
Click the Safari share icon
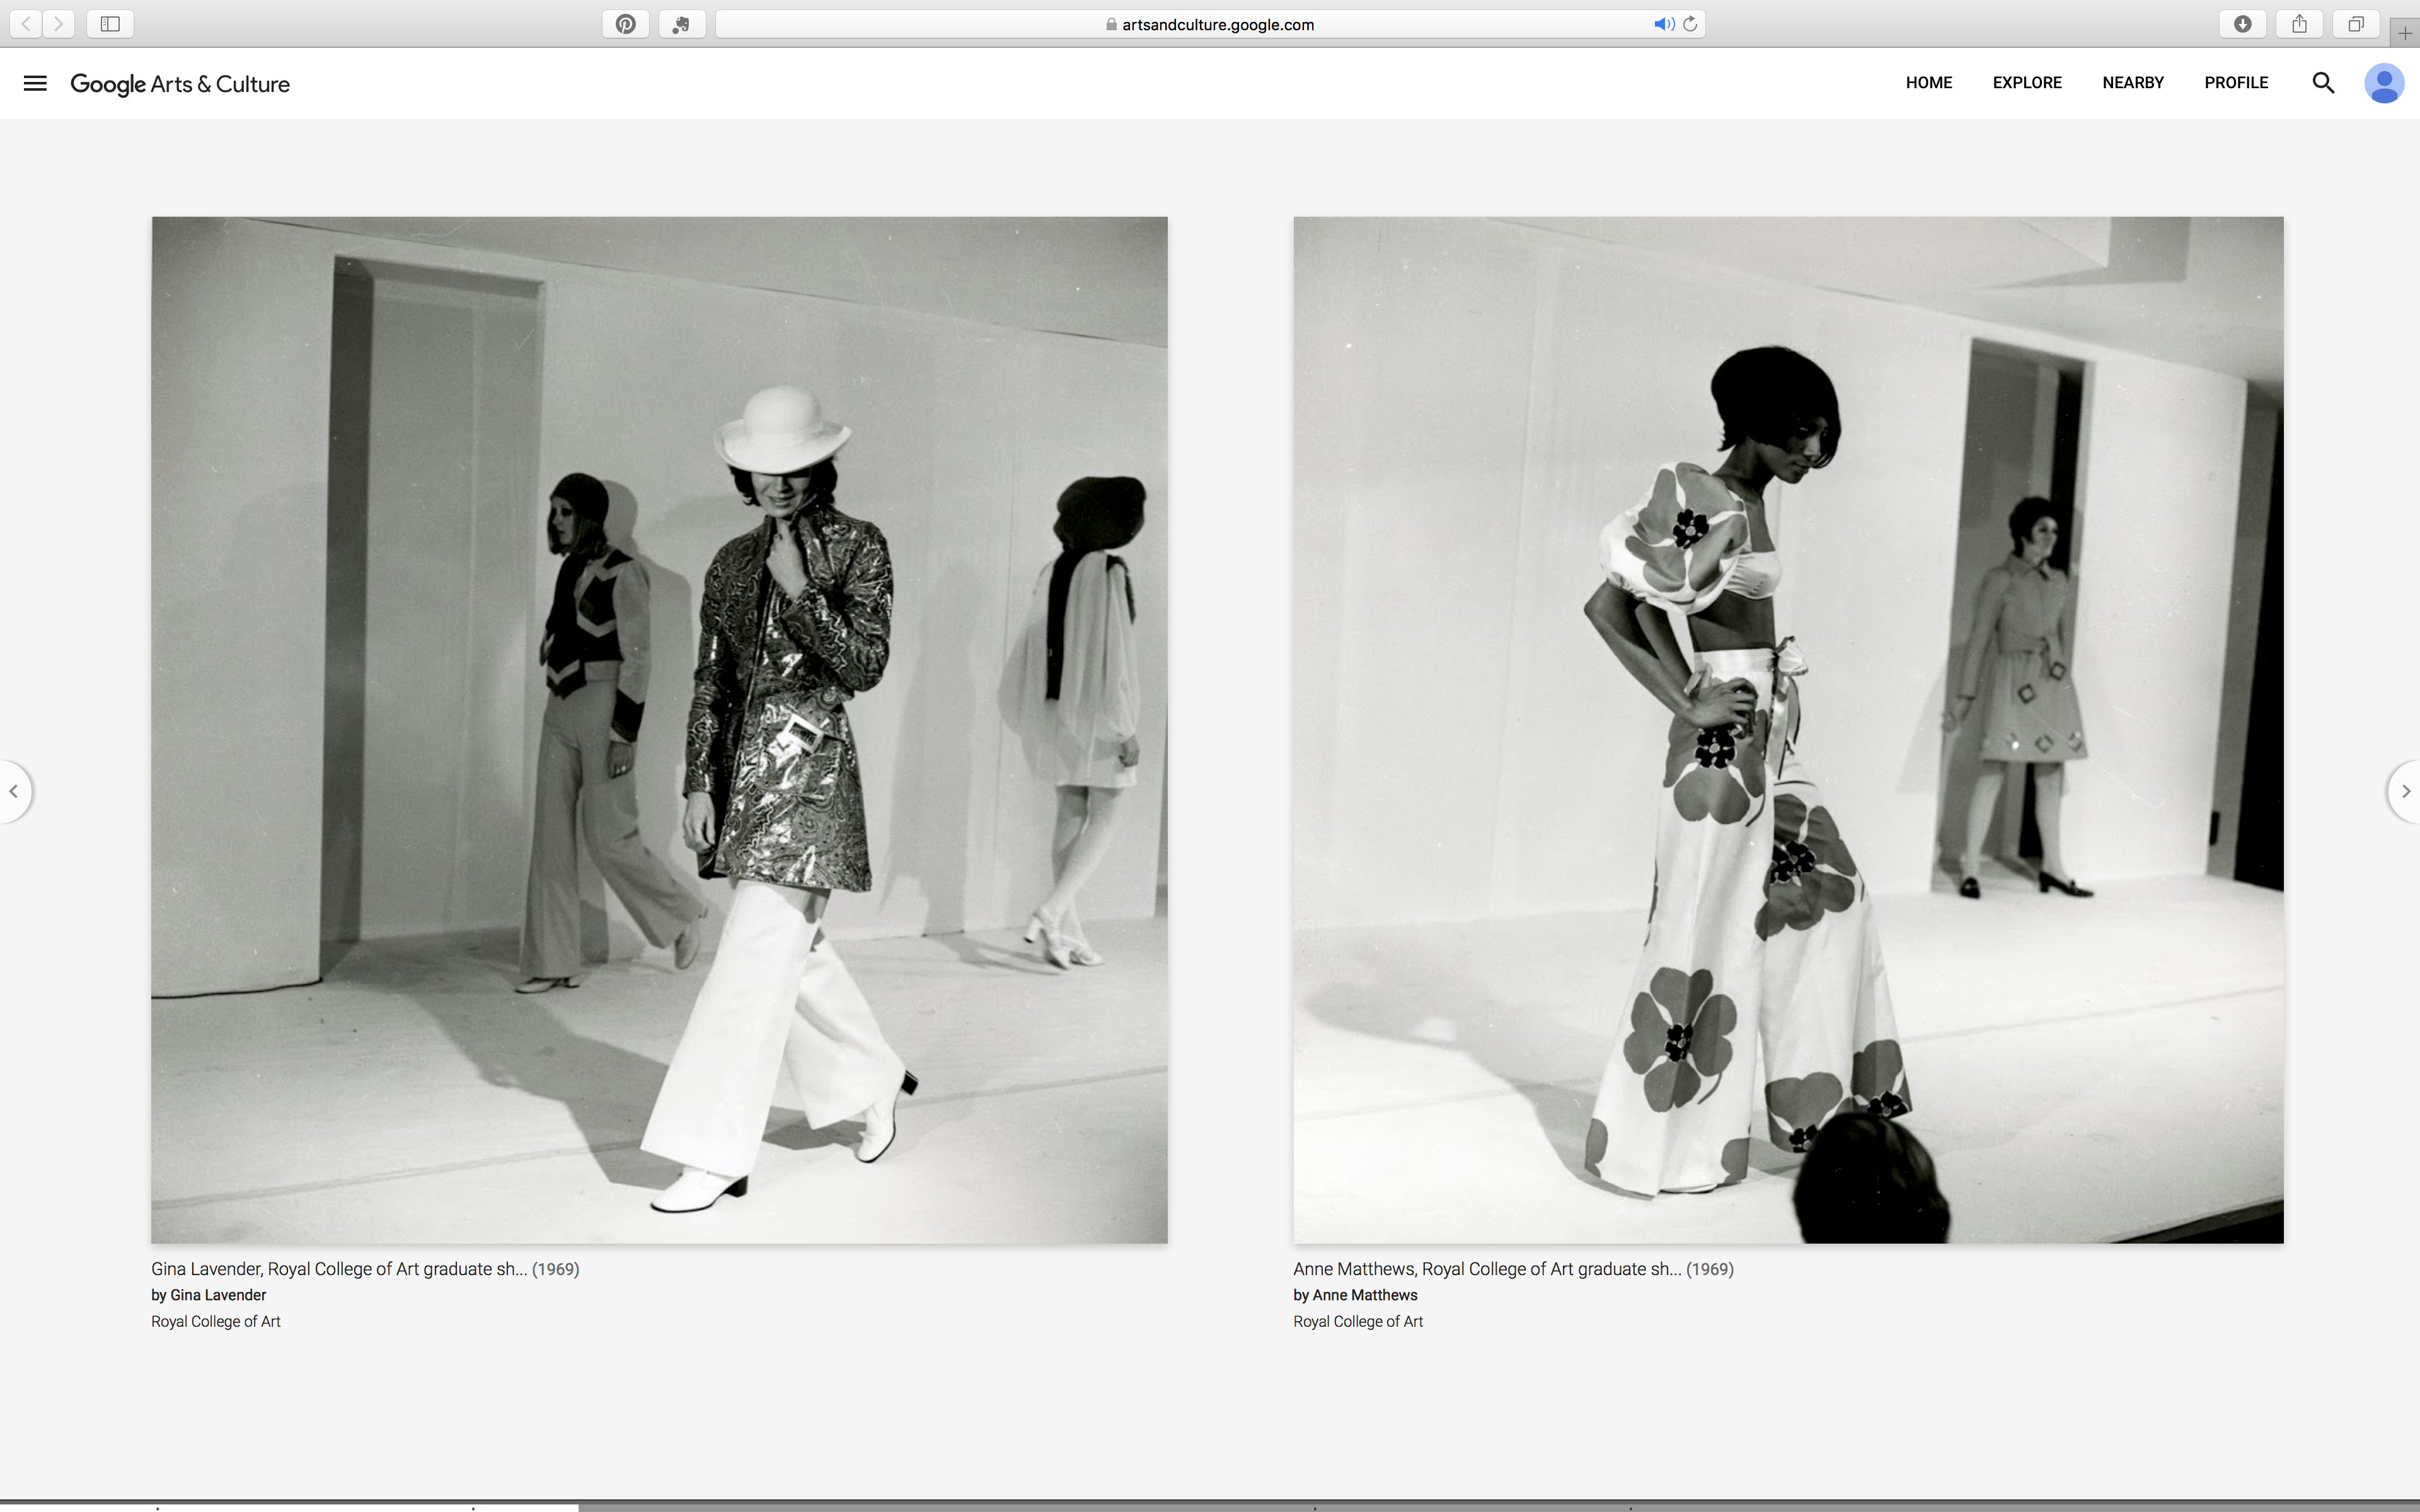(2299, 24)
